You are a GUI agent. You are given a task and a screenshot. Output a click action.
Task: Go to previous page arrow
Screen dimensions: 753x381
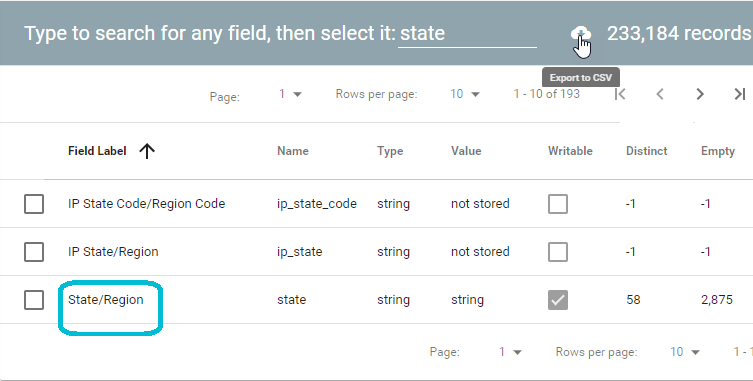[660, 94]
